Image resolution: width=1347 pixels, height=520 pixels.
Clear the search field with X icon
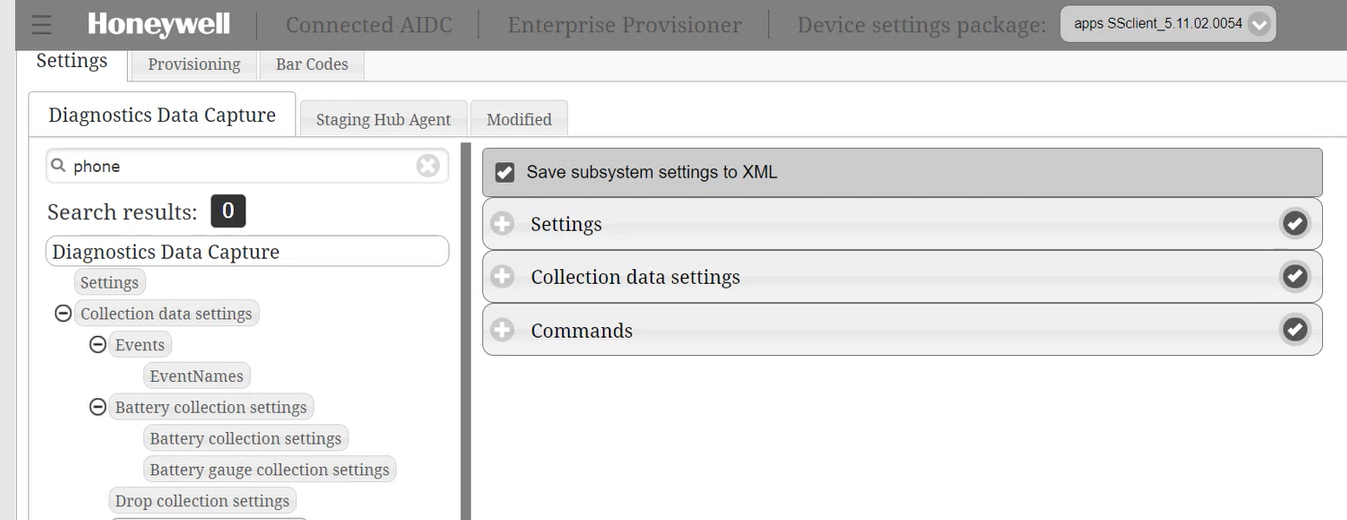point(428,166)
